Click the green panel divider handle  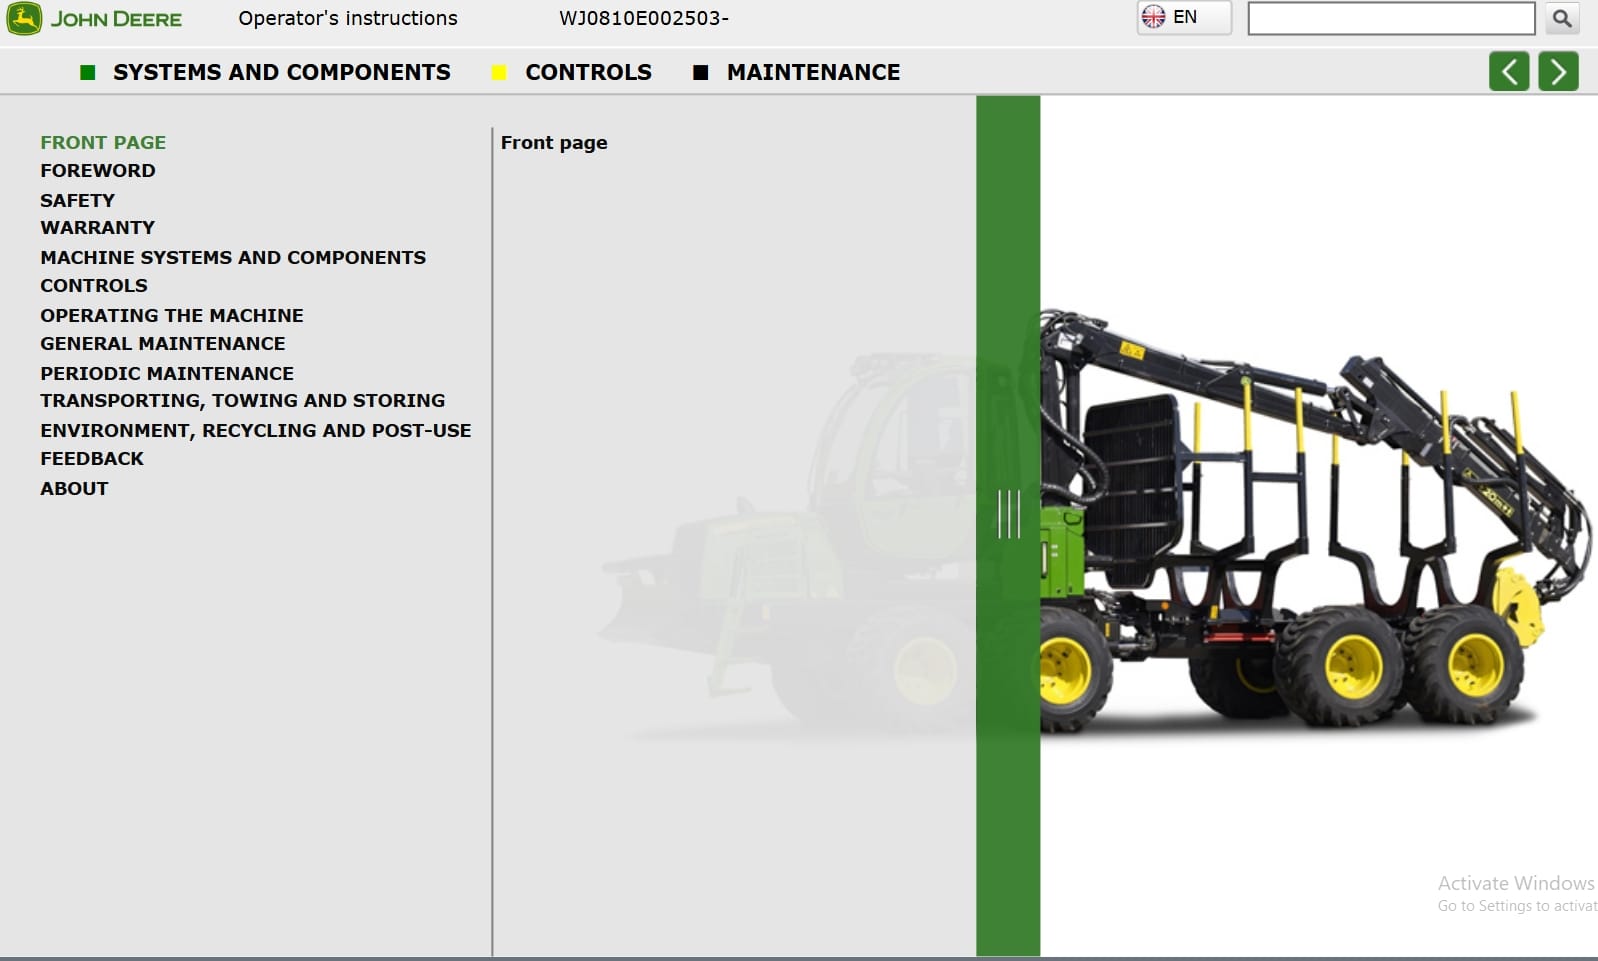coord(1008,514)
